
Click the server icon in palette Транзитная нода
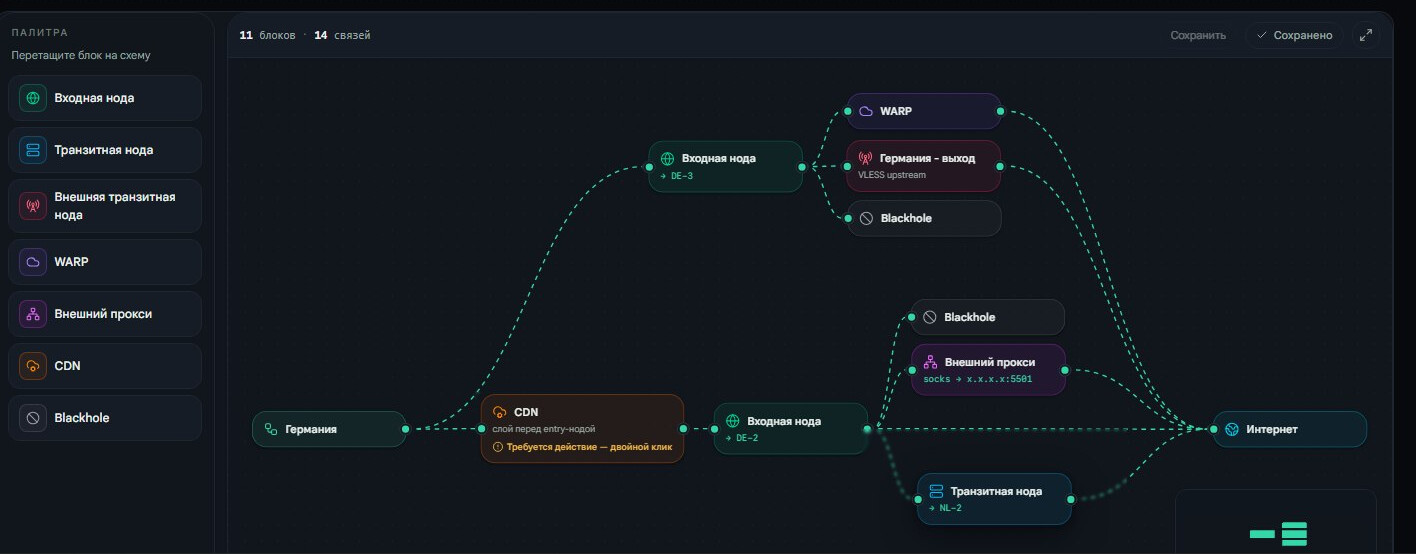tap(33, 150)
